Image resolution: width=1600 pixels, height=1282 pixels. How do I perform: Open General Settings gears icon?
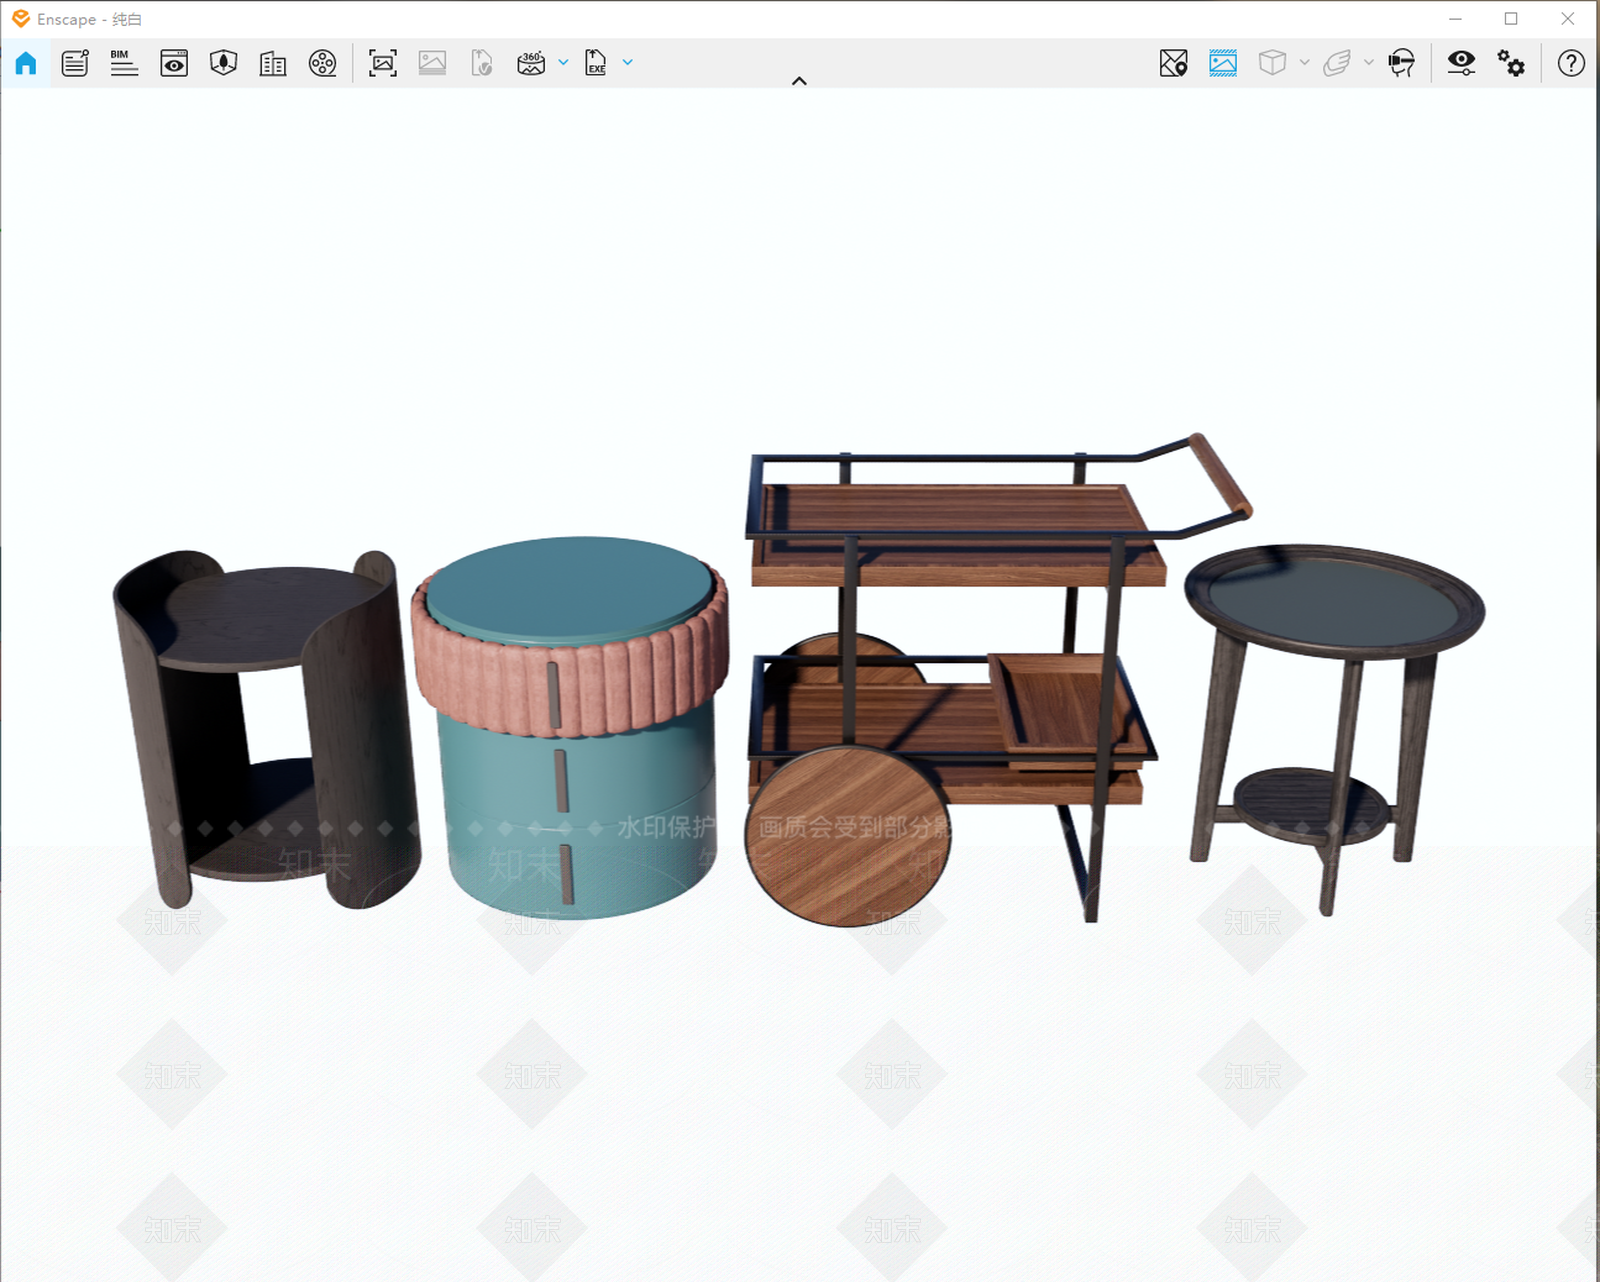pos(1511,63)
